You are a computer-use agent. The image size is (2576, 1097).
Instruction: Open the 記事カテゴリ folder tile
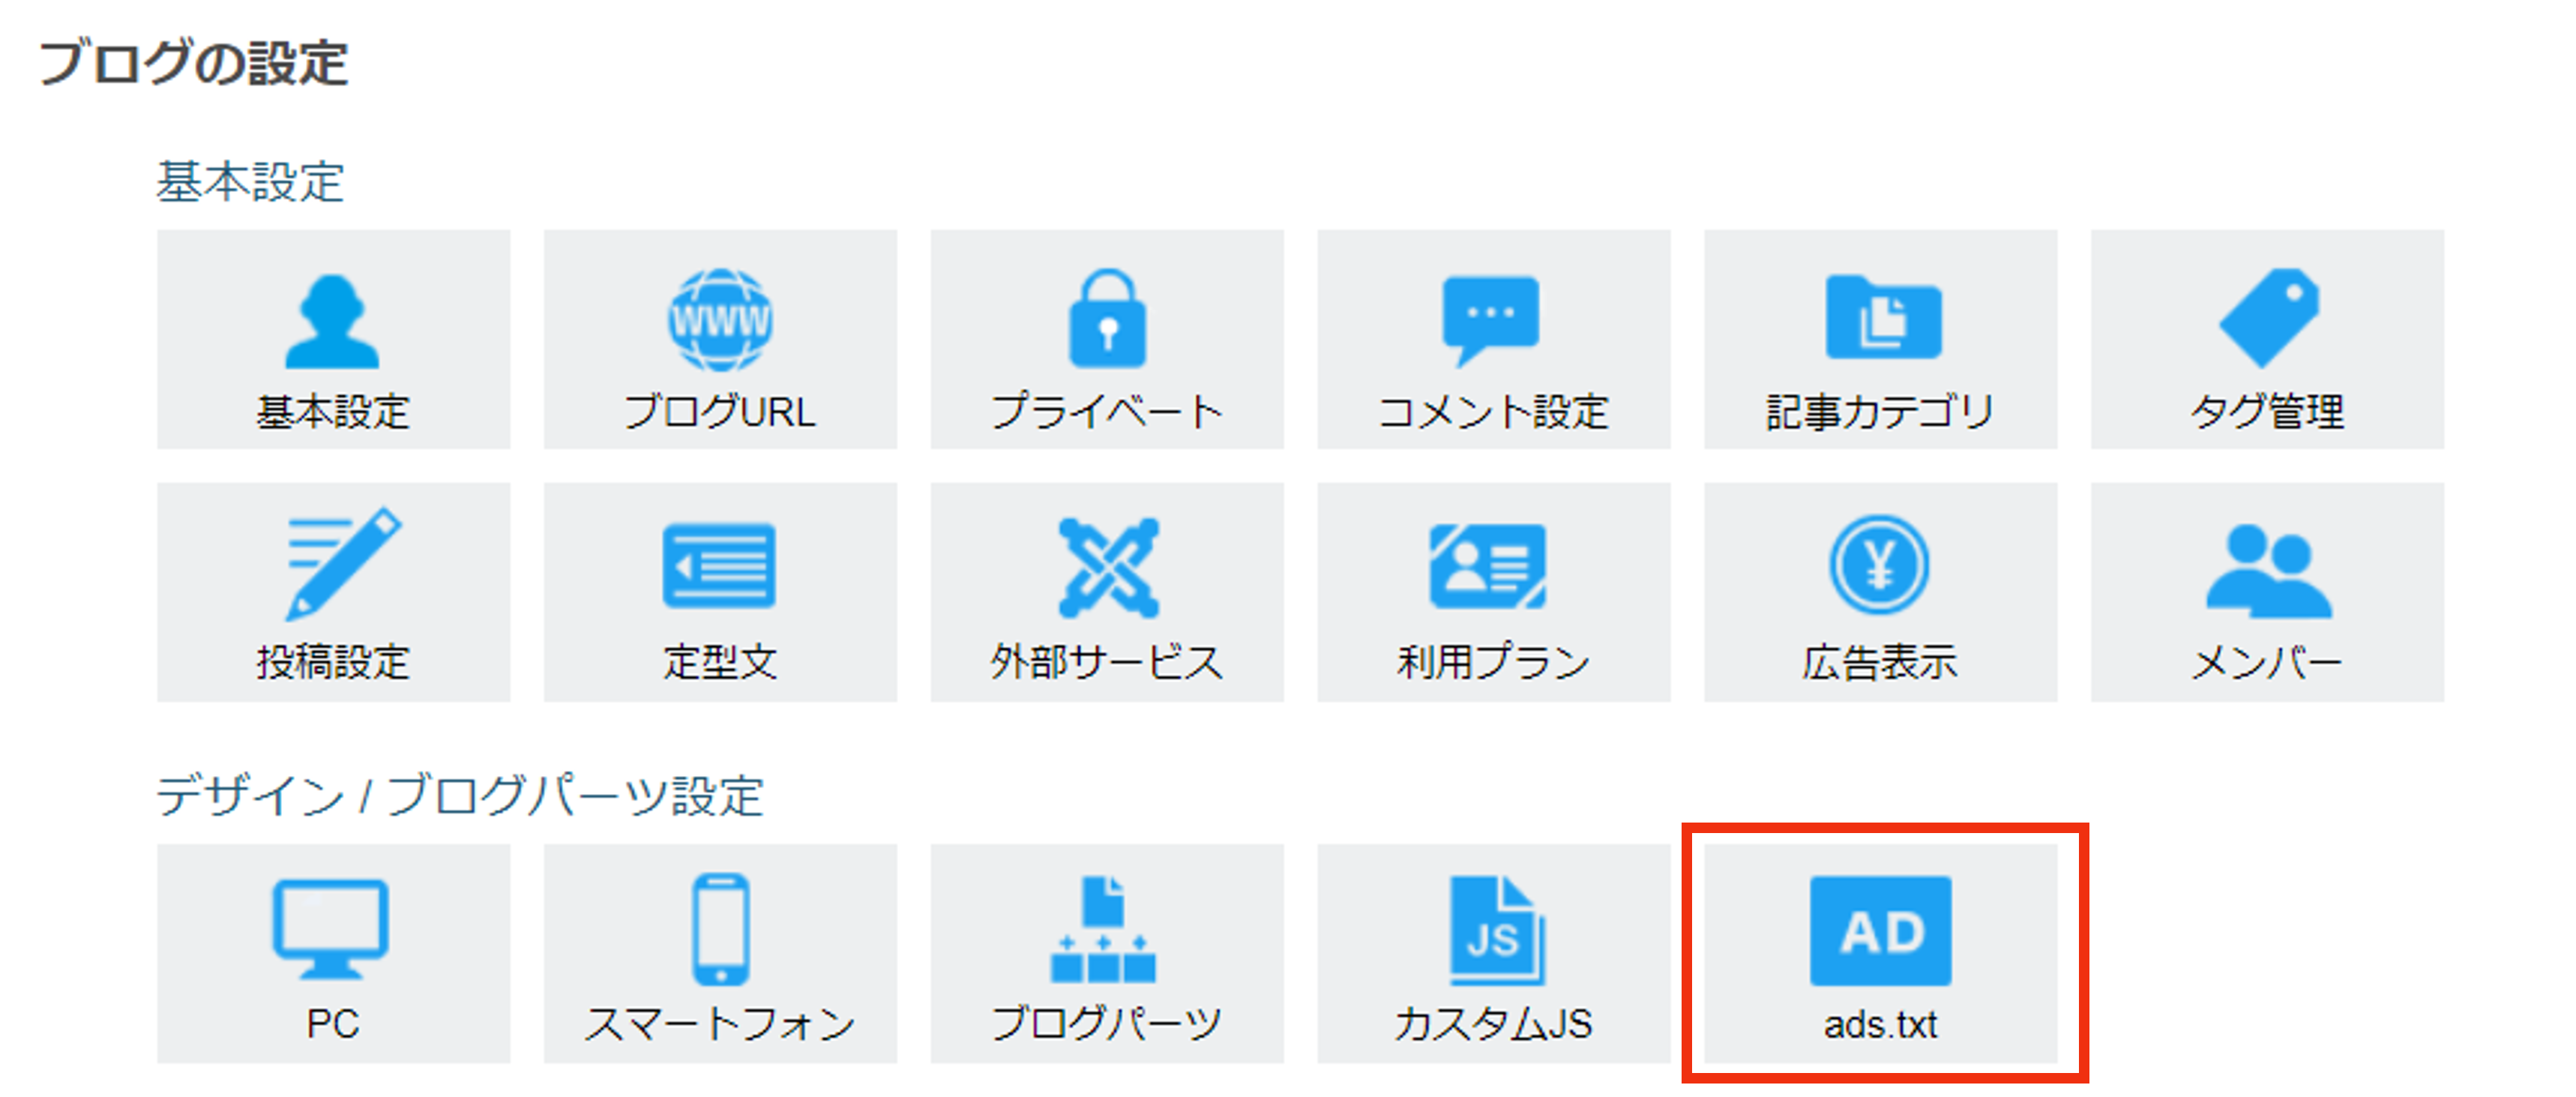coord(1881,339)
